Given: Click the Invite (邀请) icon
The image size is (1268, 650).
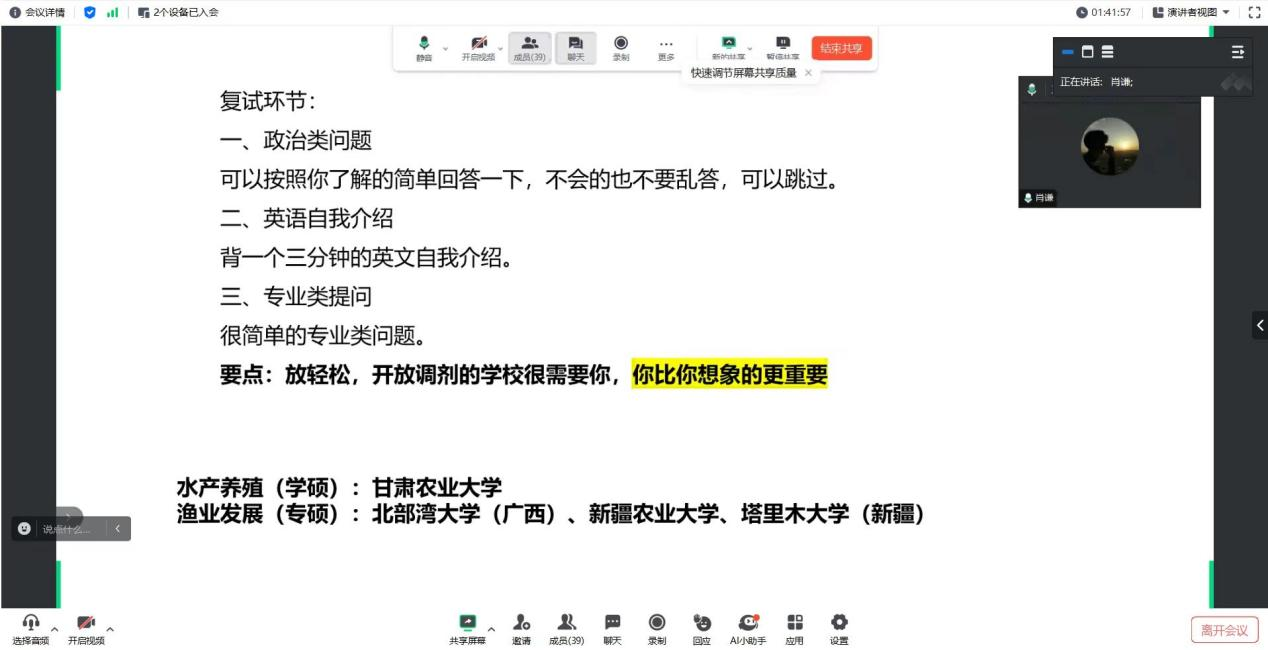Looking at the screenshot, I should (521, 627).
